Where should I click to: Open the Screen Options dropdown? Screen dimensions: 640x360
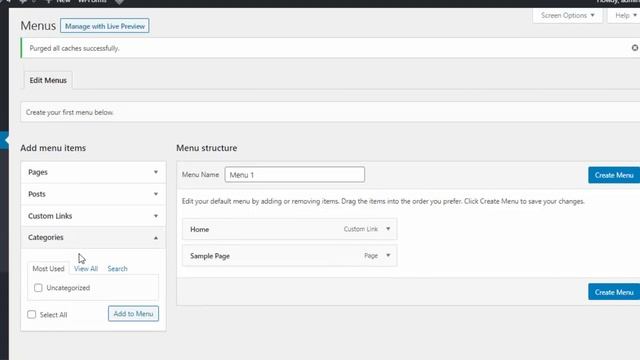click(567, 16)
